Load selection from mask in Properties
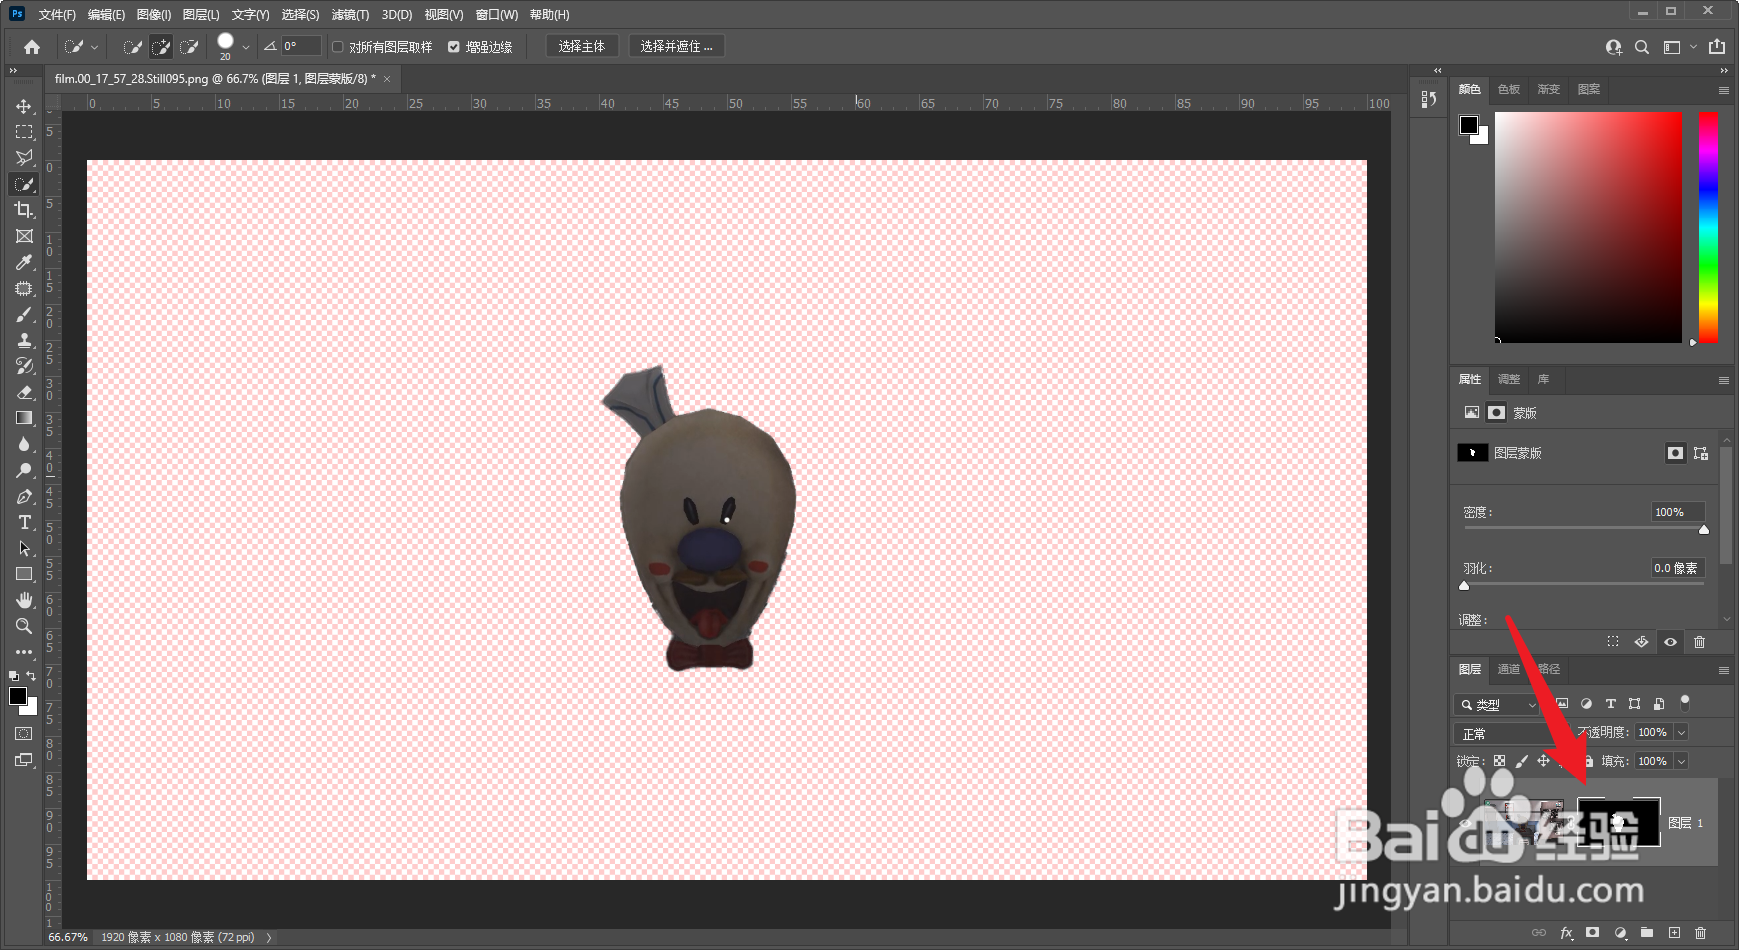Image resolution: width=1739 pixels, height=950 pixels. pyautogui.click(x=1613, y=642)
